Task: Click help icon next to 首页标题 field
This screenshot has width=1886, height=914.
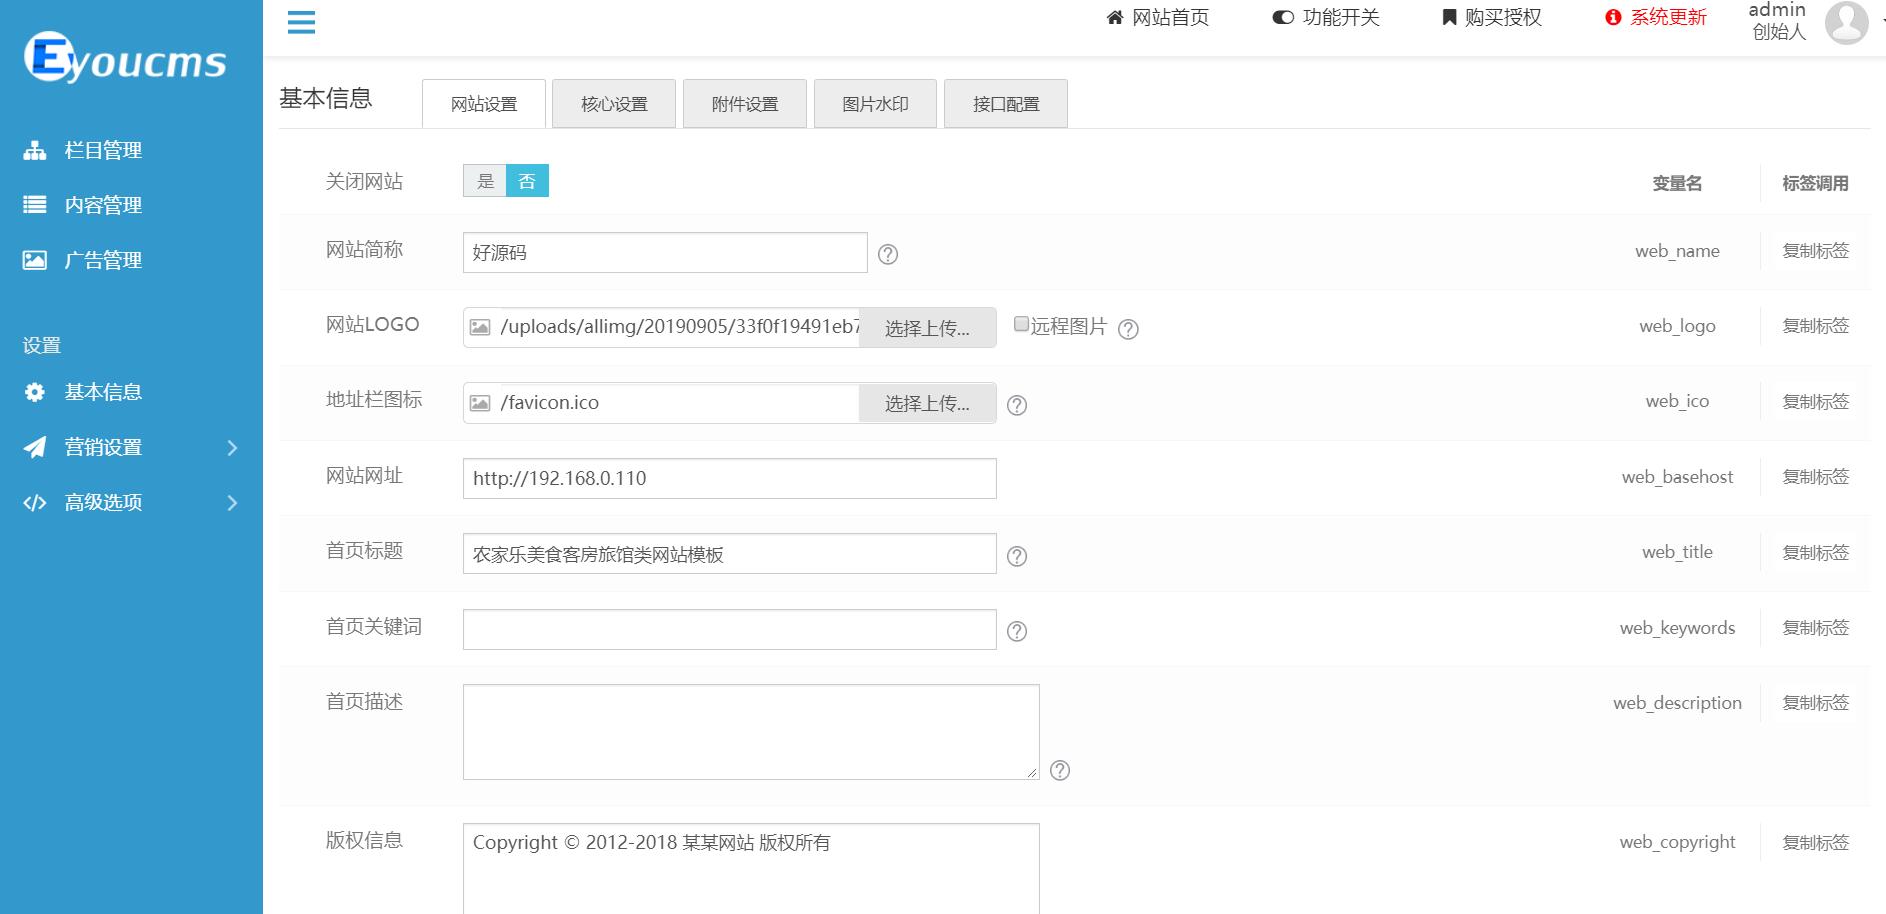Action: point(1016,556)
